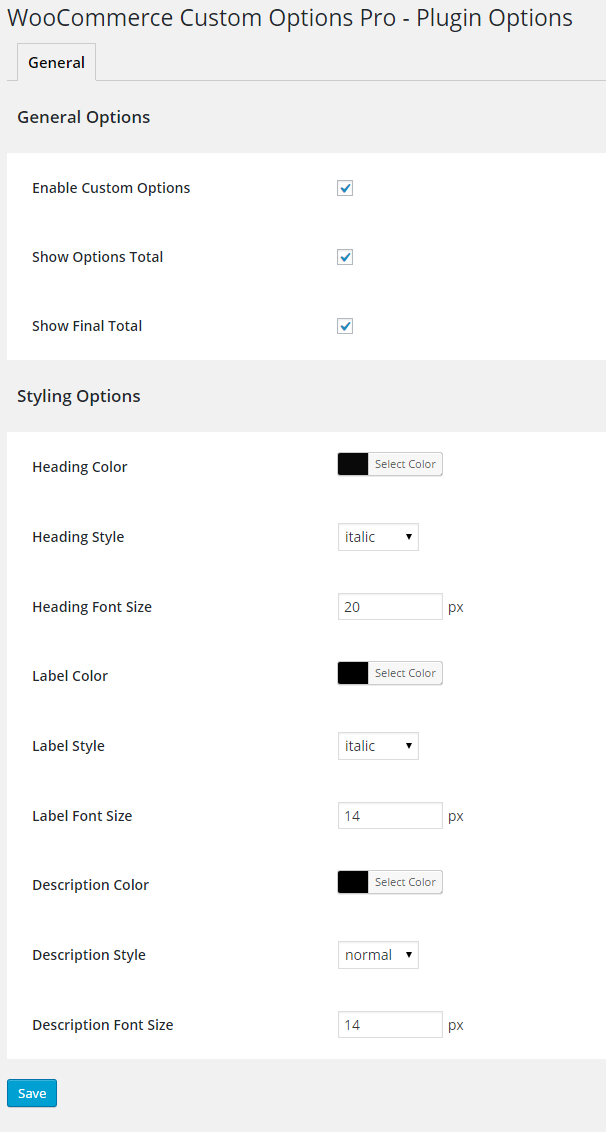The image size is (606, 1132).
Task: Expand the Description Style dropdown
Action: (x=378, y=955)
